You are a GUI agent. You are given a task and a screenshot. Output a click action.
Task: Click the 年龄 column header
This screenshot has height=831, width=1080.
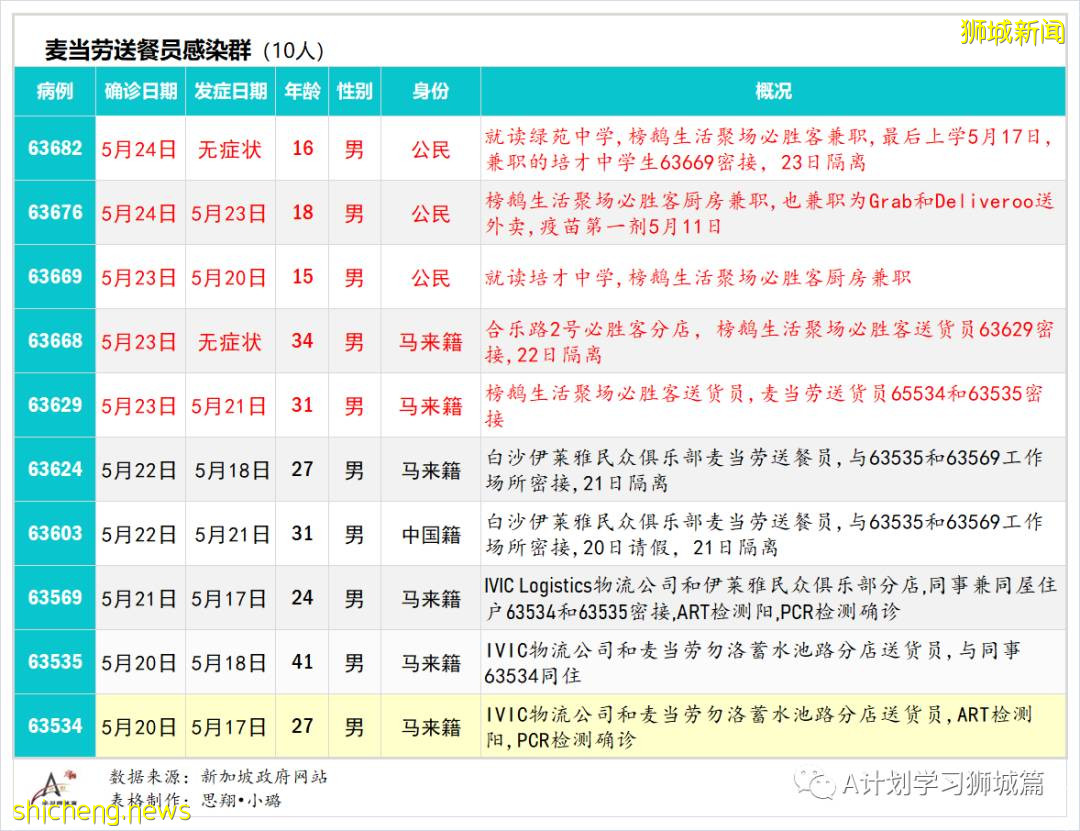tap(302, 91)
